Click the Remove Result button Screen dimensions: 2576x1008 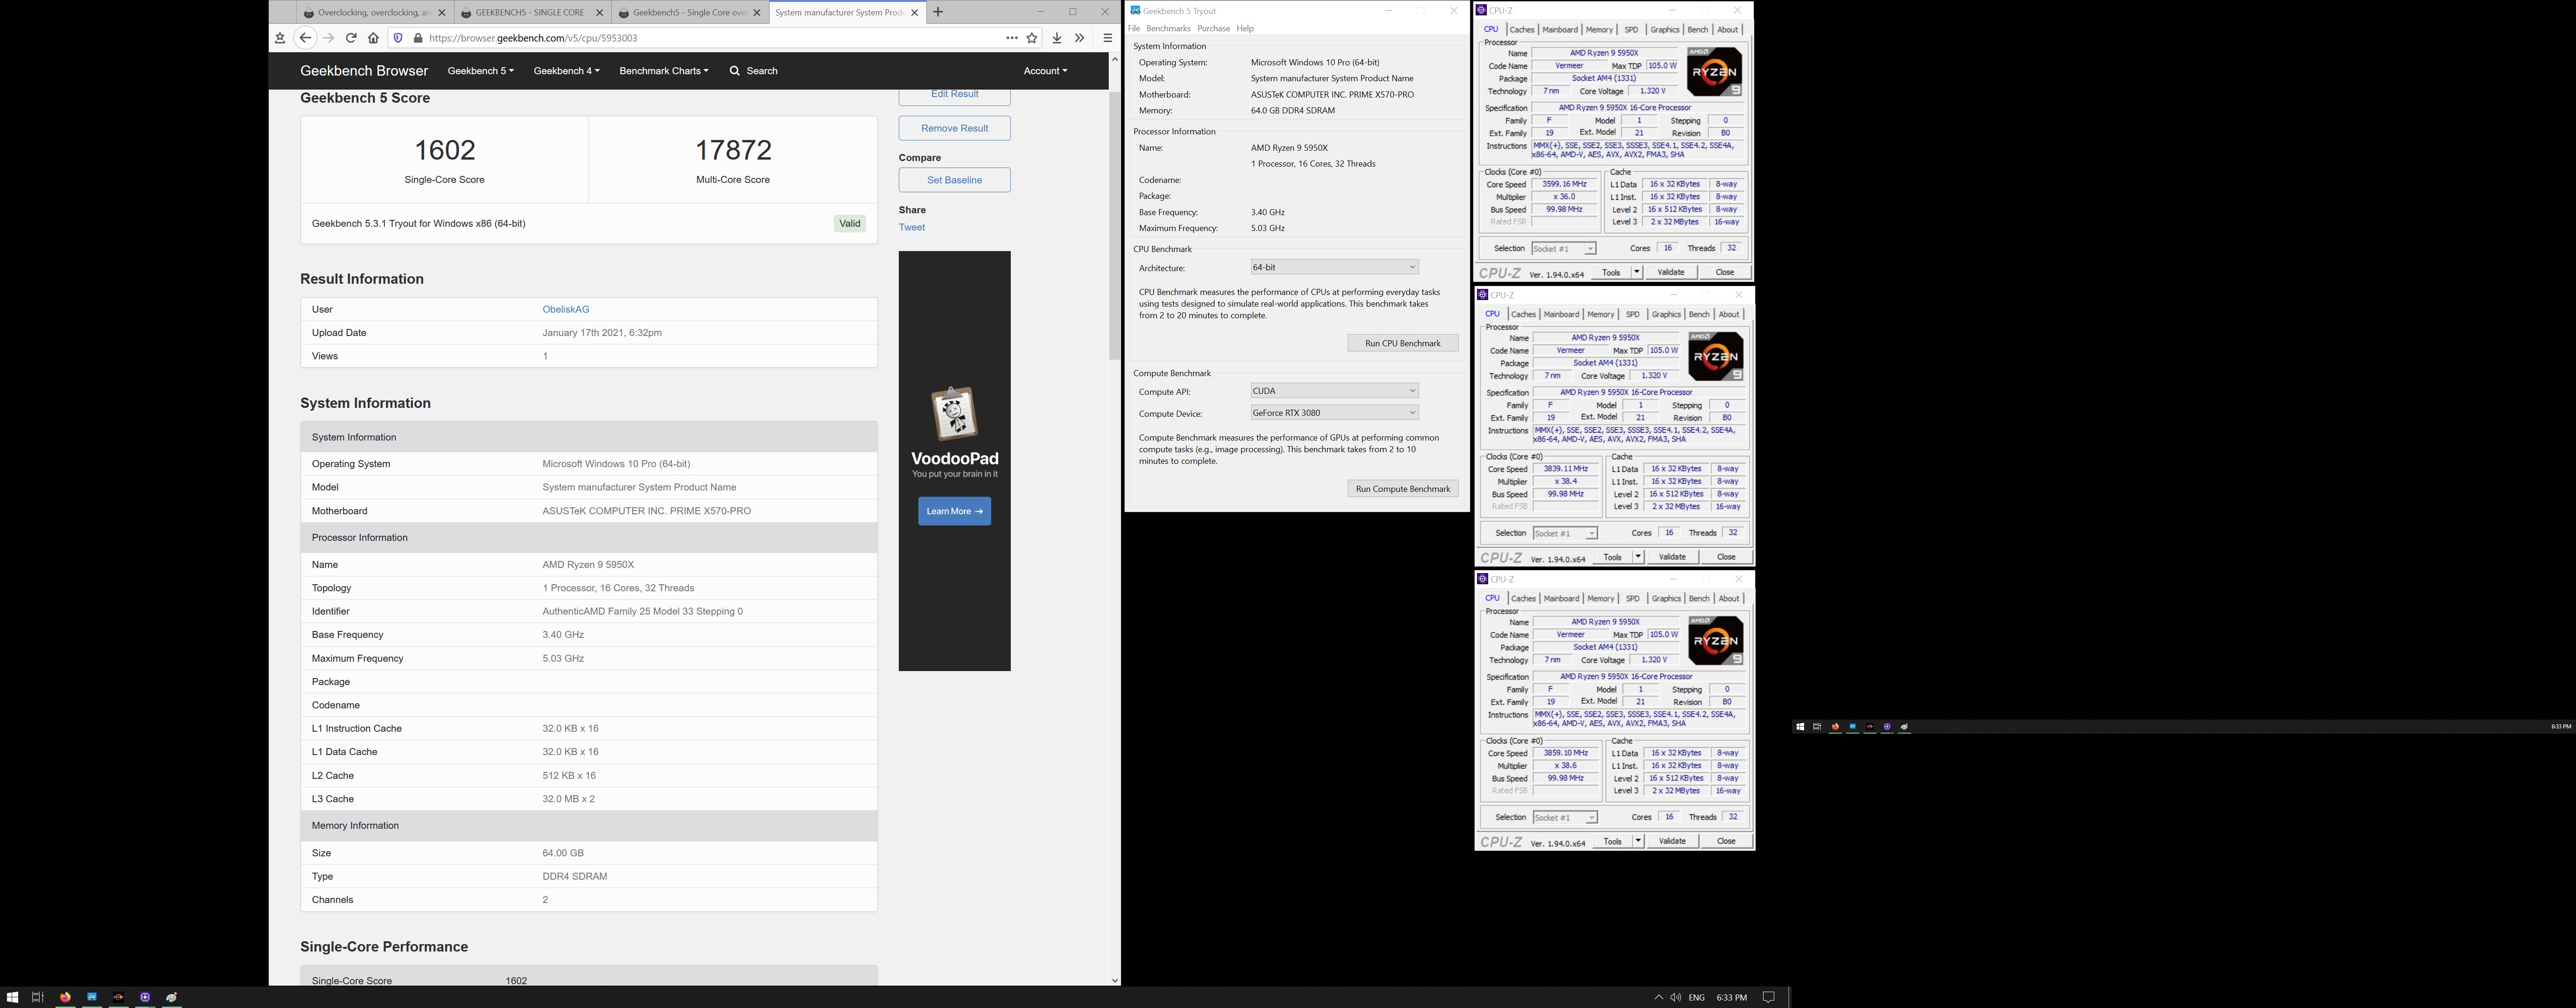click(954, 128)
